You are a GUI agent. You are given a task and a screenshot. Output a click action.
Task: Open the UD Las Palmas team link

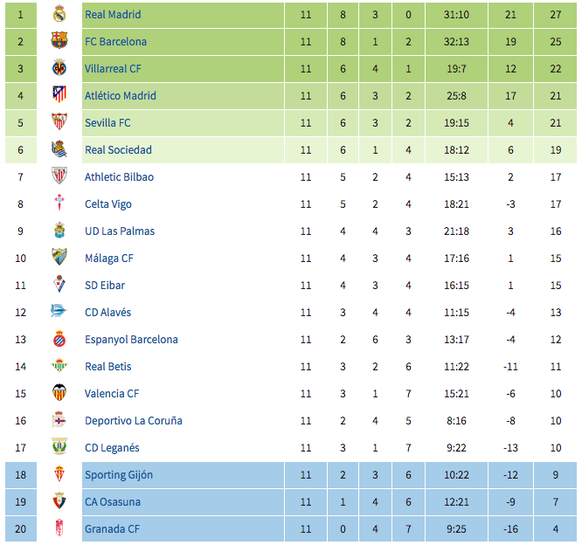point(120,231)
